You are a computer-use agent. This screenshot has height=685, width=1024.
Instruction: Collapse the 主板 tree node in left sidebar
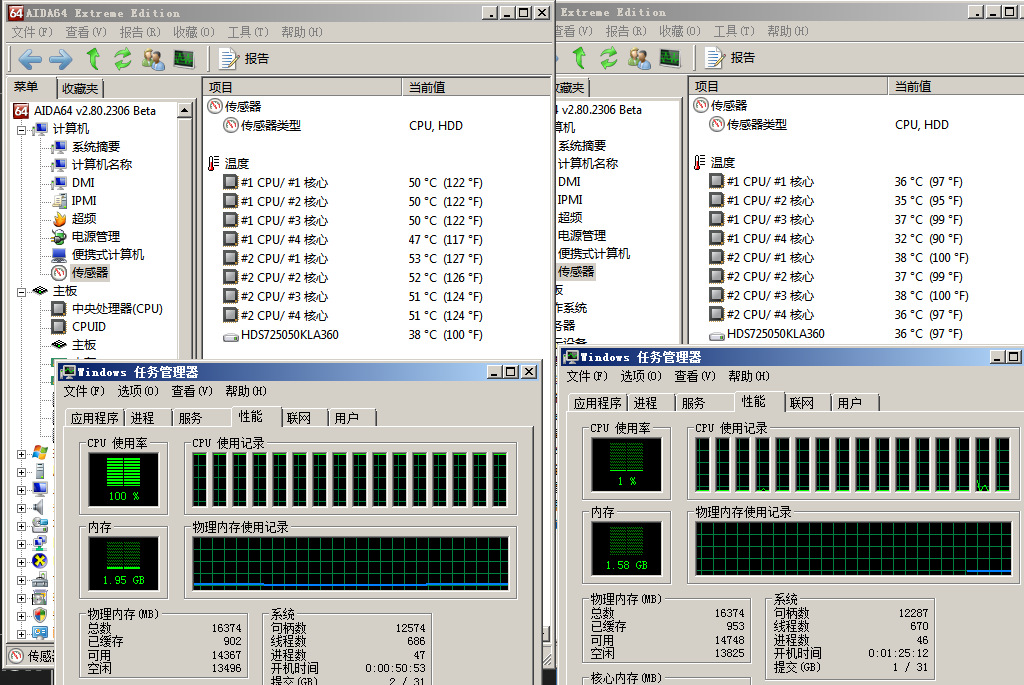[22, 291]
